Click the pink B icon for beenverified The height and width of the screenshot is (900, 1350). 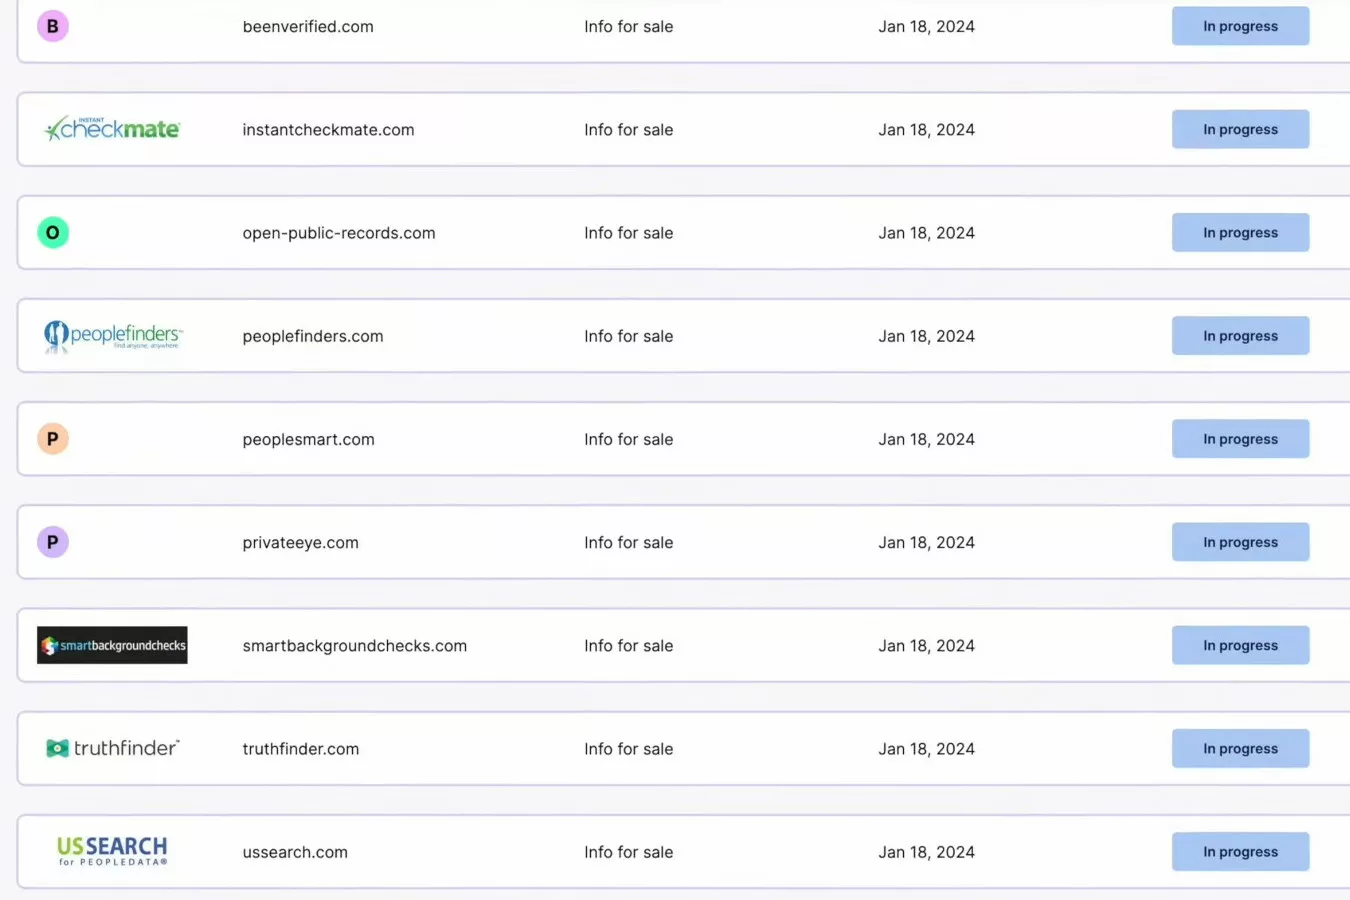[53, 26]
